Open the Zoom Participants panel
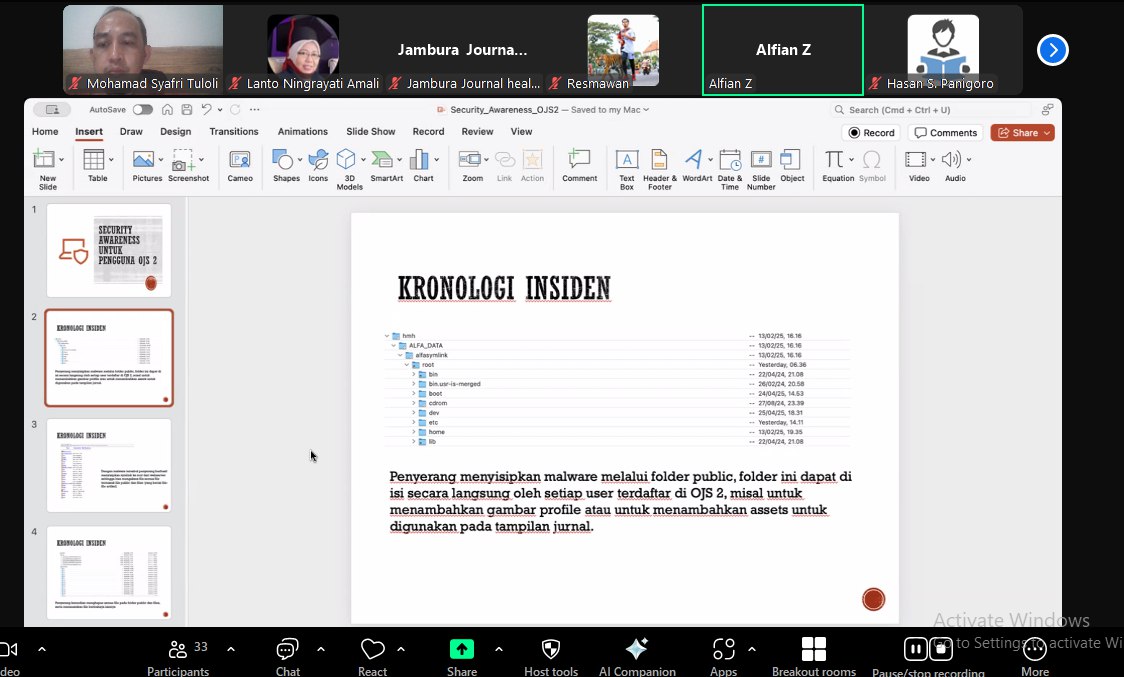1124x677 pixels. click(x=178, y=657)
